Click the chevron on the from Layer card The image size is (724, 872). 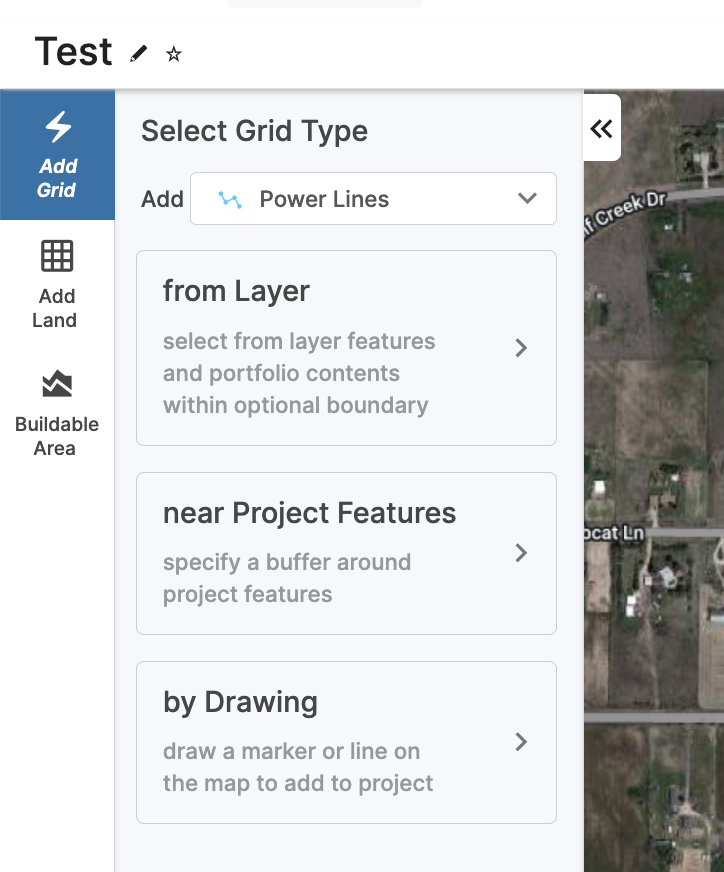521,348
